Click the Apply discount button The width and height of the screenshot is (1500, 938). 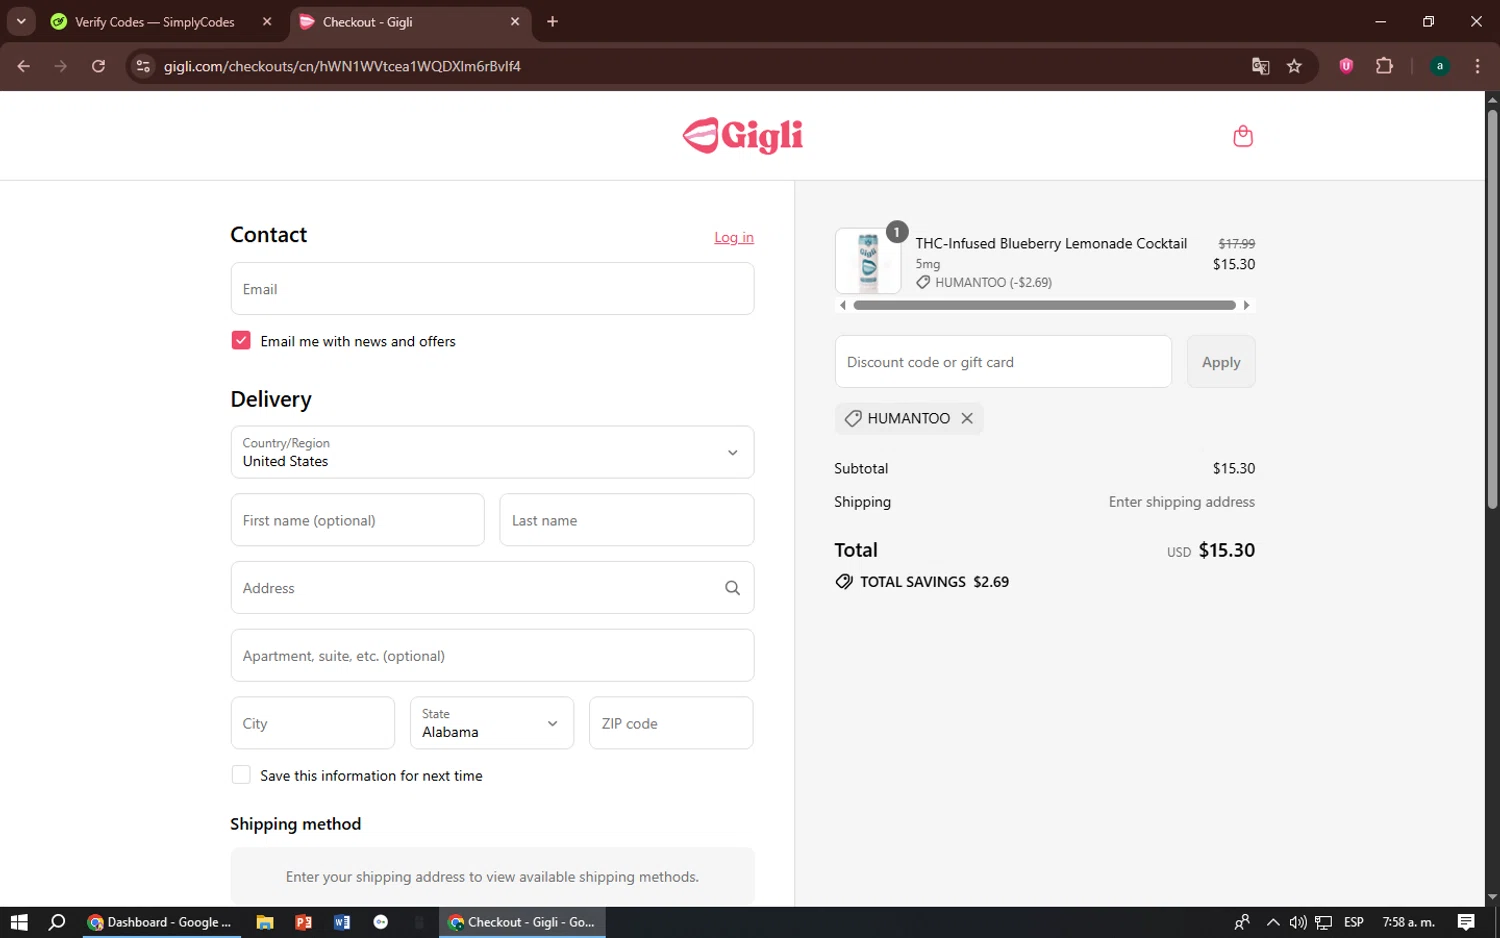[x=1221, y=362]
